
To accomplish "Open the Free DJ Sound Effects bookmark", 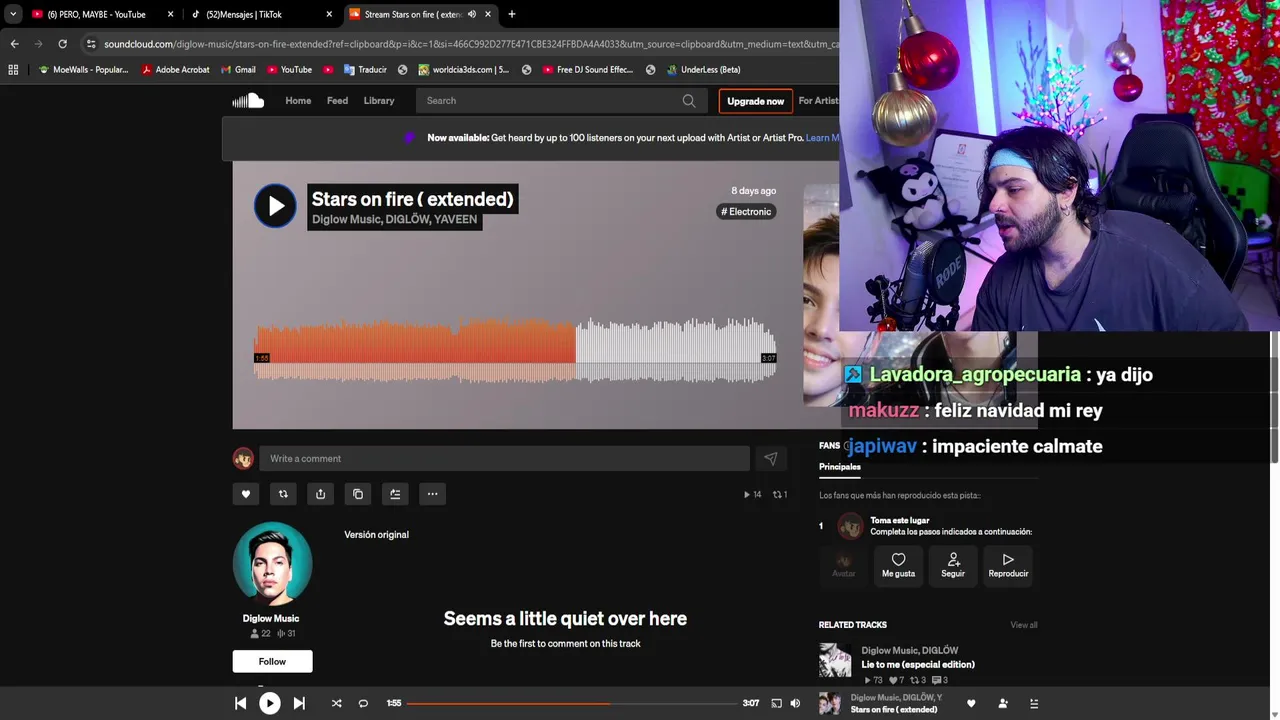I will point(588,70).
